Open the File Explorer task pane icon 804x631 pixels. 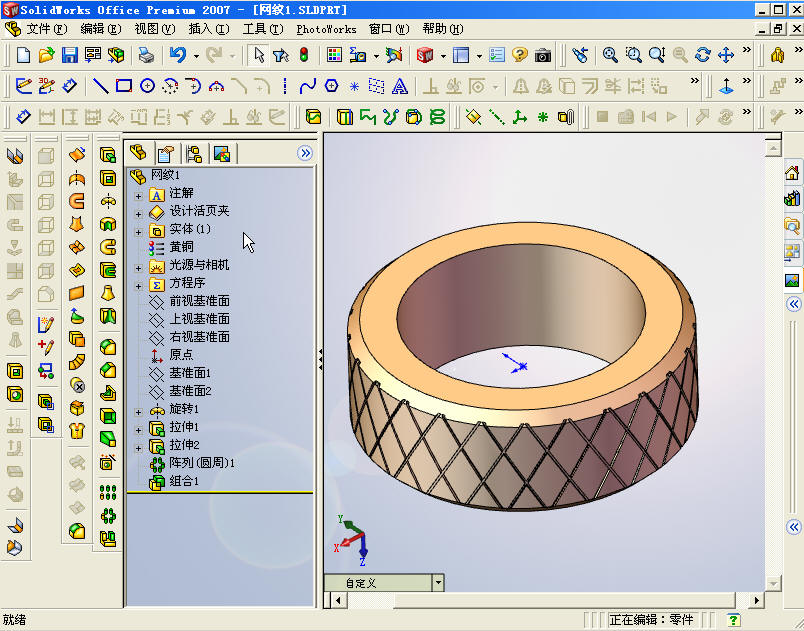(x=792, y=225)
